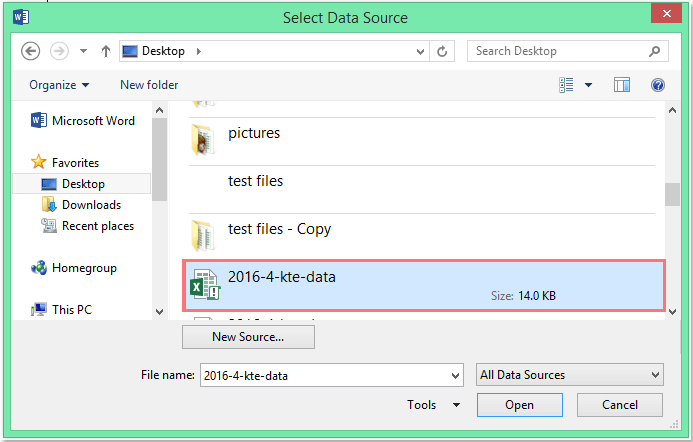
Task: Expand the view options dropdown arrow
Action: tap(588, 85)
